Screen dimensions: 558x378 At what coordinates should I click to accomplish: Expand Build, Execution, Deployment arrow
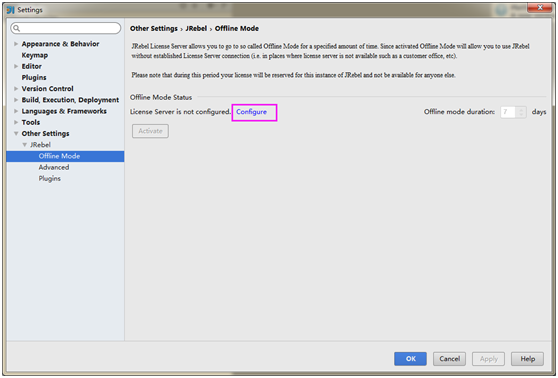click(x=16, y=100)
